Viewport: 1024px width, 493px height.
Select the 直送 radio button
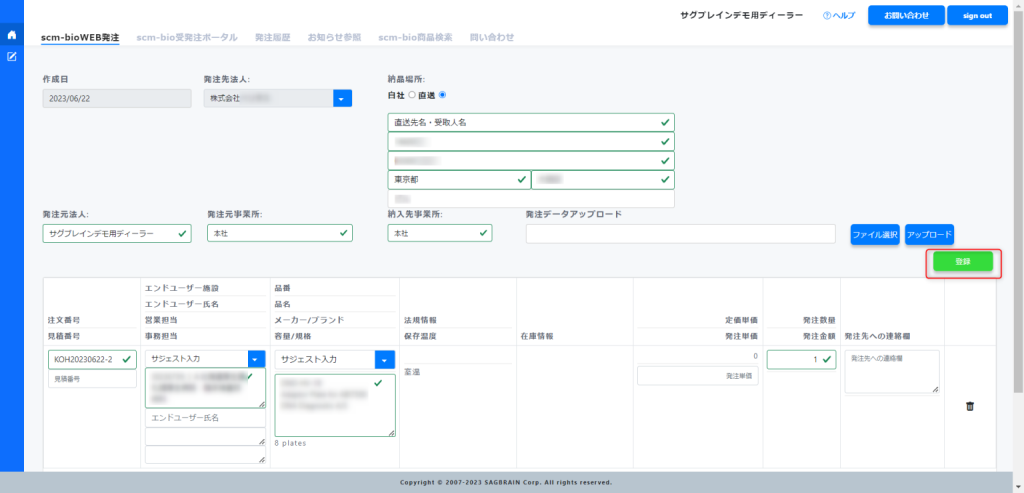(x=443, y=95)
